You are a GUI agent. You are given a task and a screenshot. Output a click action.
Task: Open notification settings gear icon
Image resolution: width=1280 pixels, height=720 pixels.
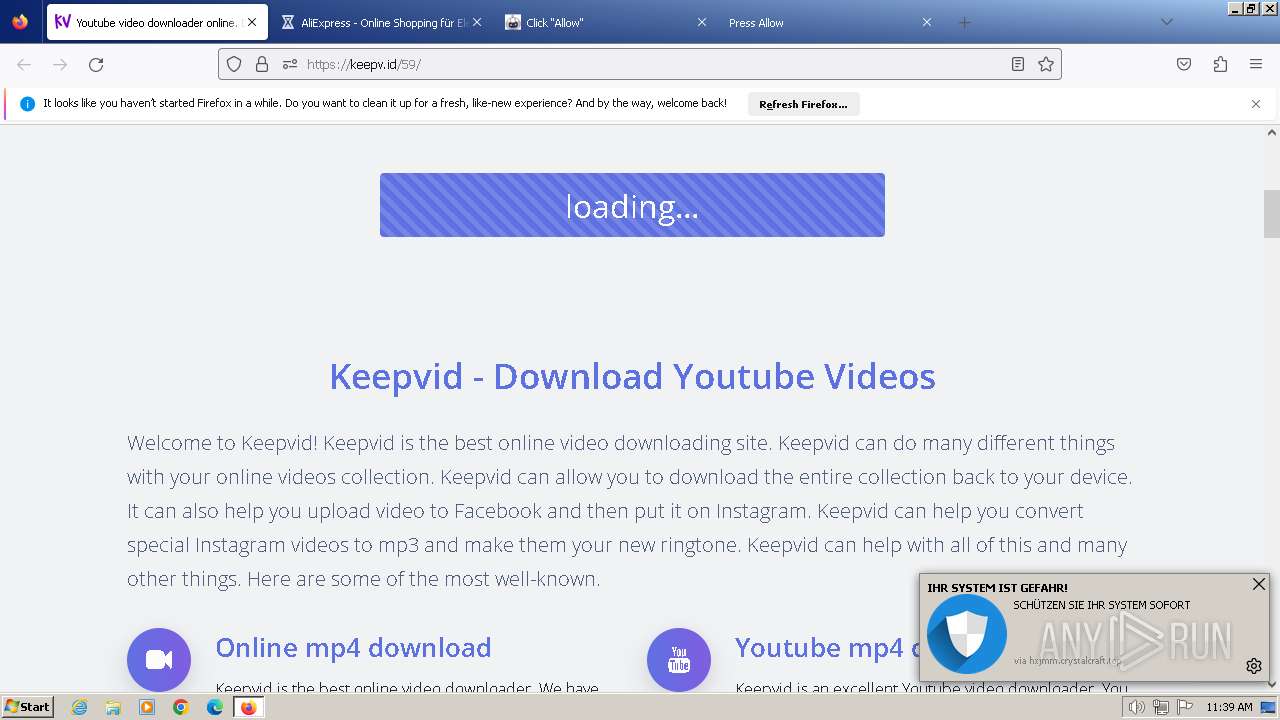click(1254, 666)
